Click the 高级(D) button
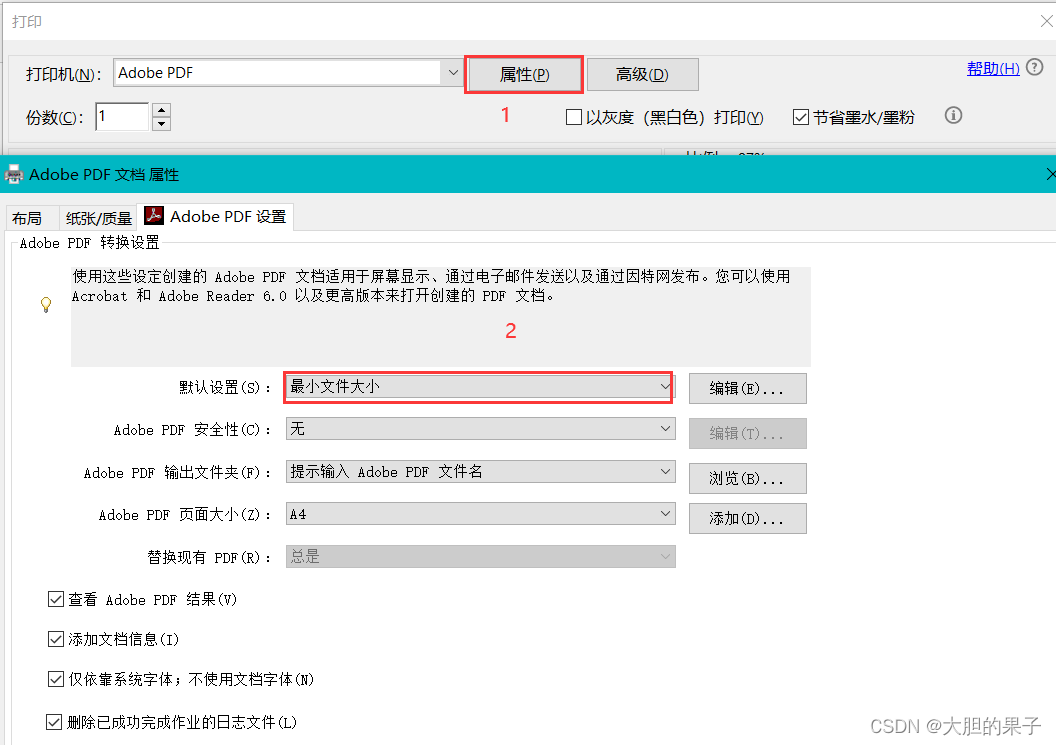This screenshot has width=1056, height=745. click(642, 74)
